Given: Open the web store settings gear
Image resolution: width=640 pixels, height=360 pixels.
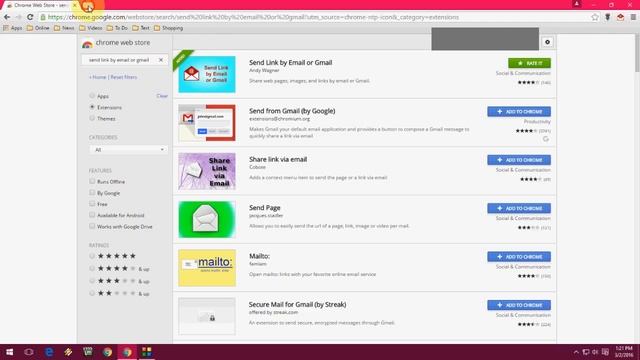Looking at the screenshot, I should (547, 42).
